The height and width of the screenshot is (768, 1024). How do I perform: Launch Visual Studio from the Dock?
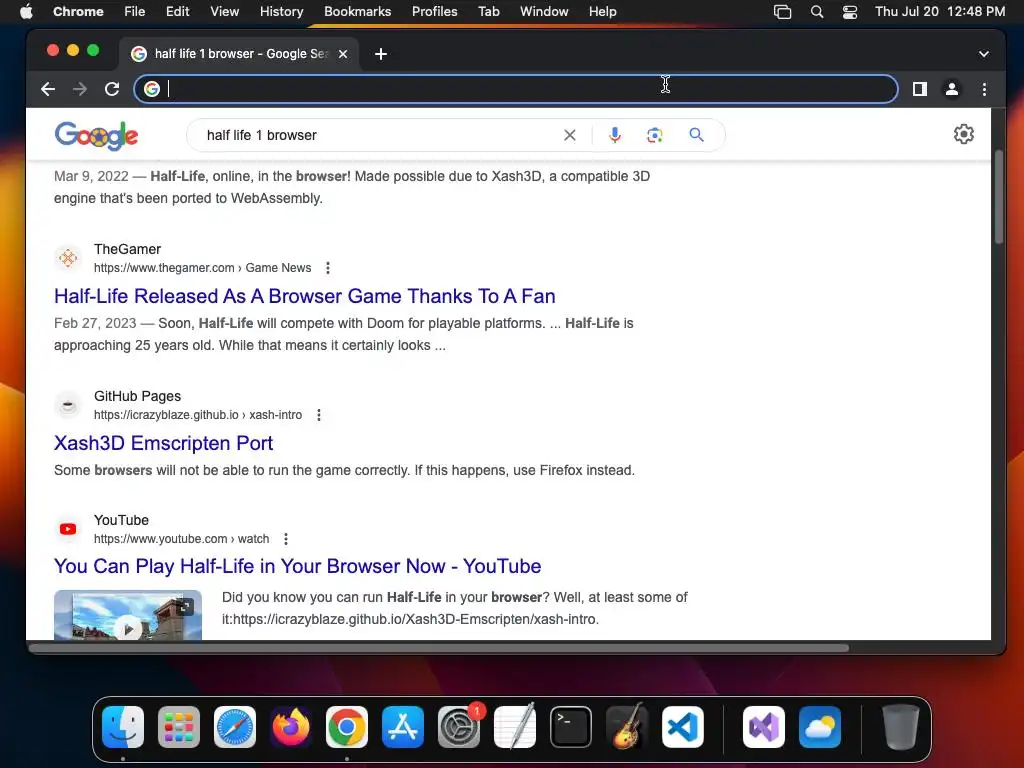pos(764,727)
